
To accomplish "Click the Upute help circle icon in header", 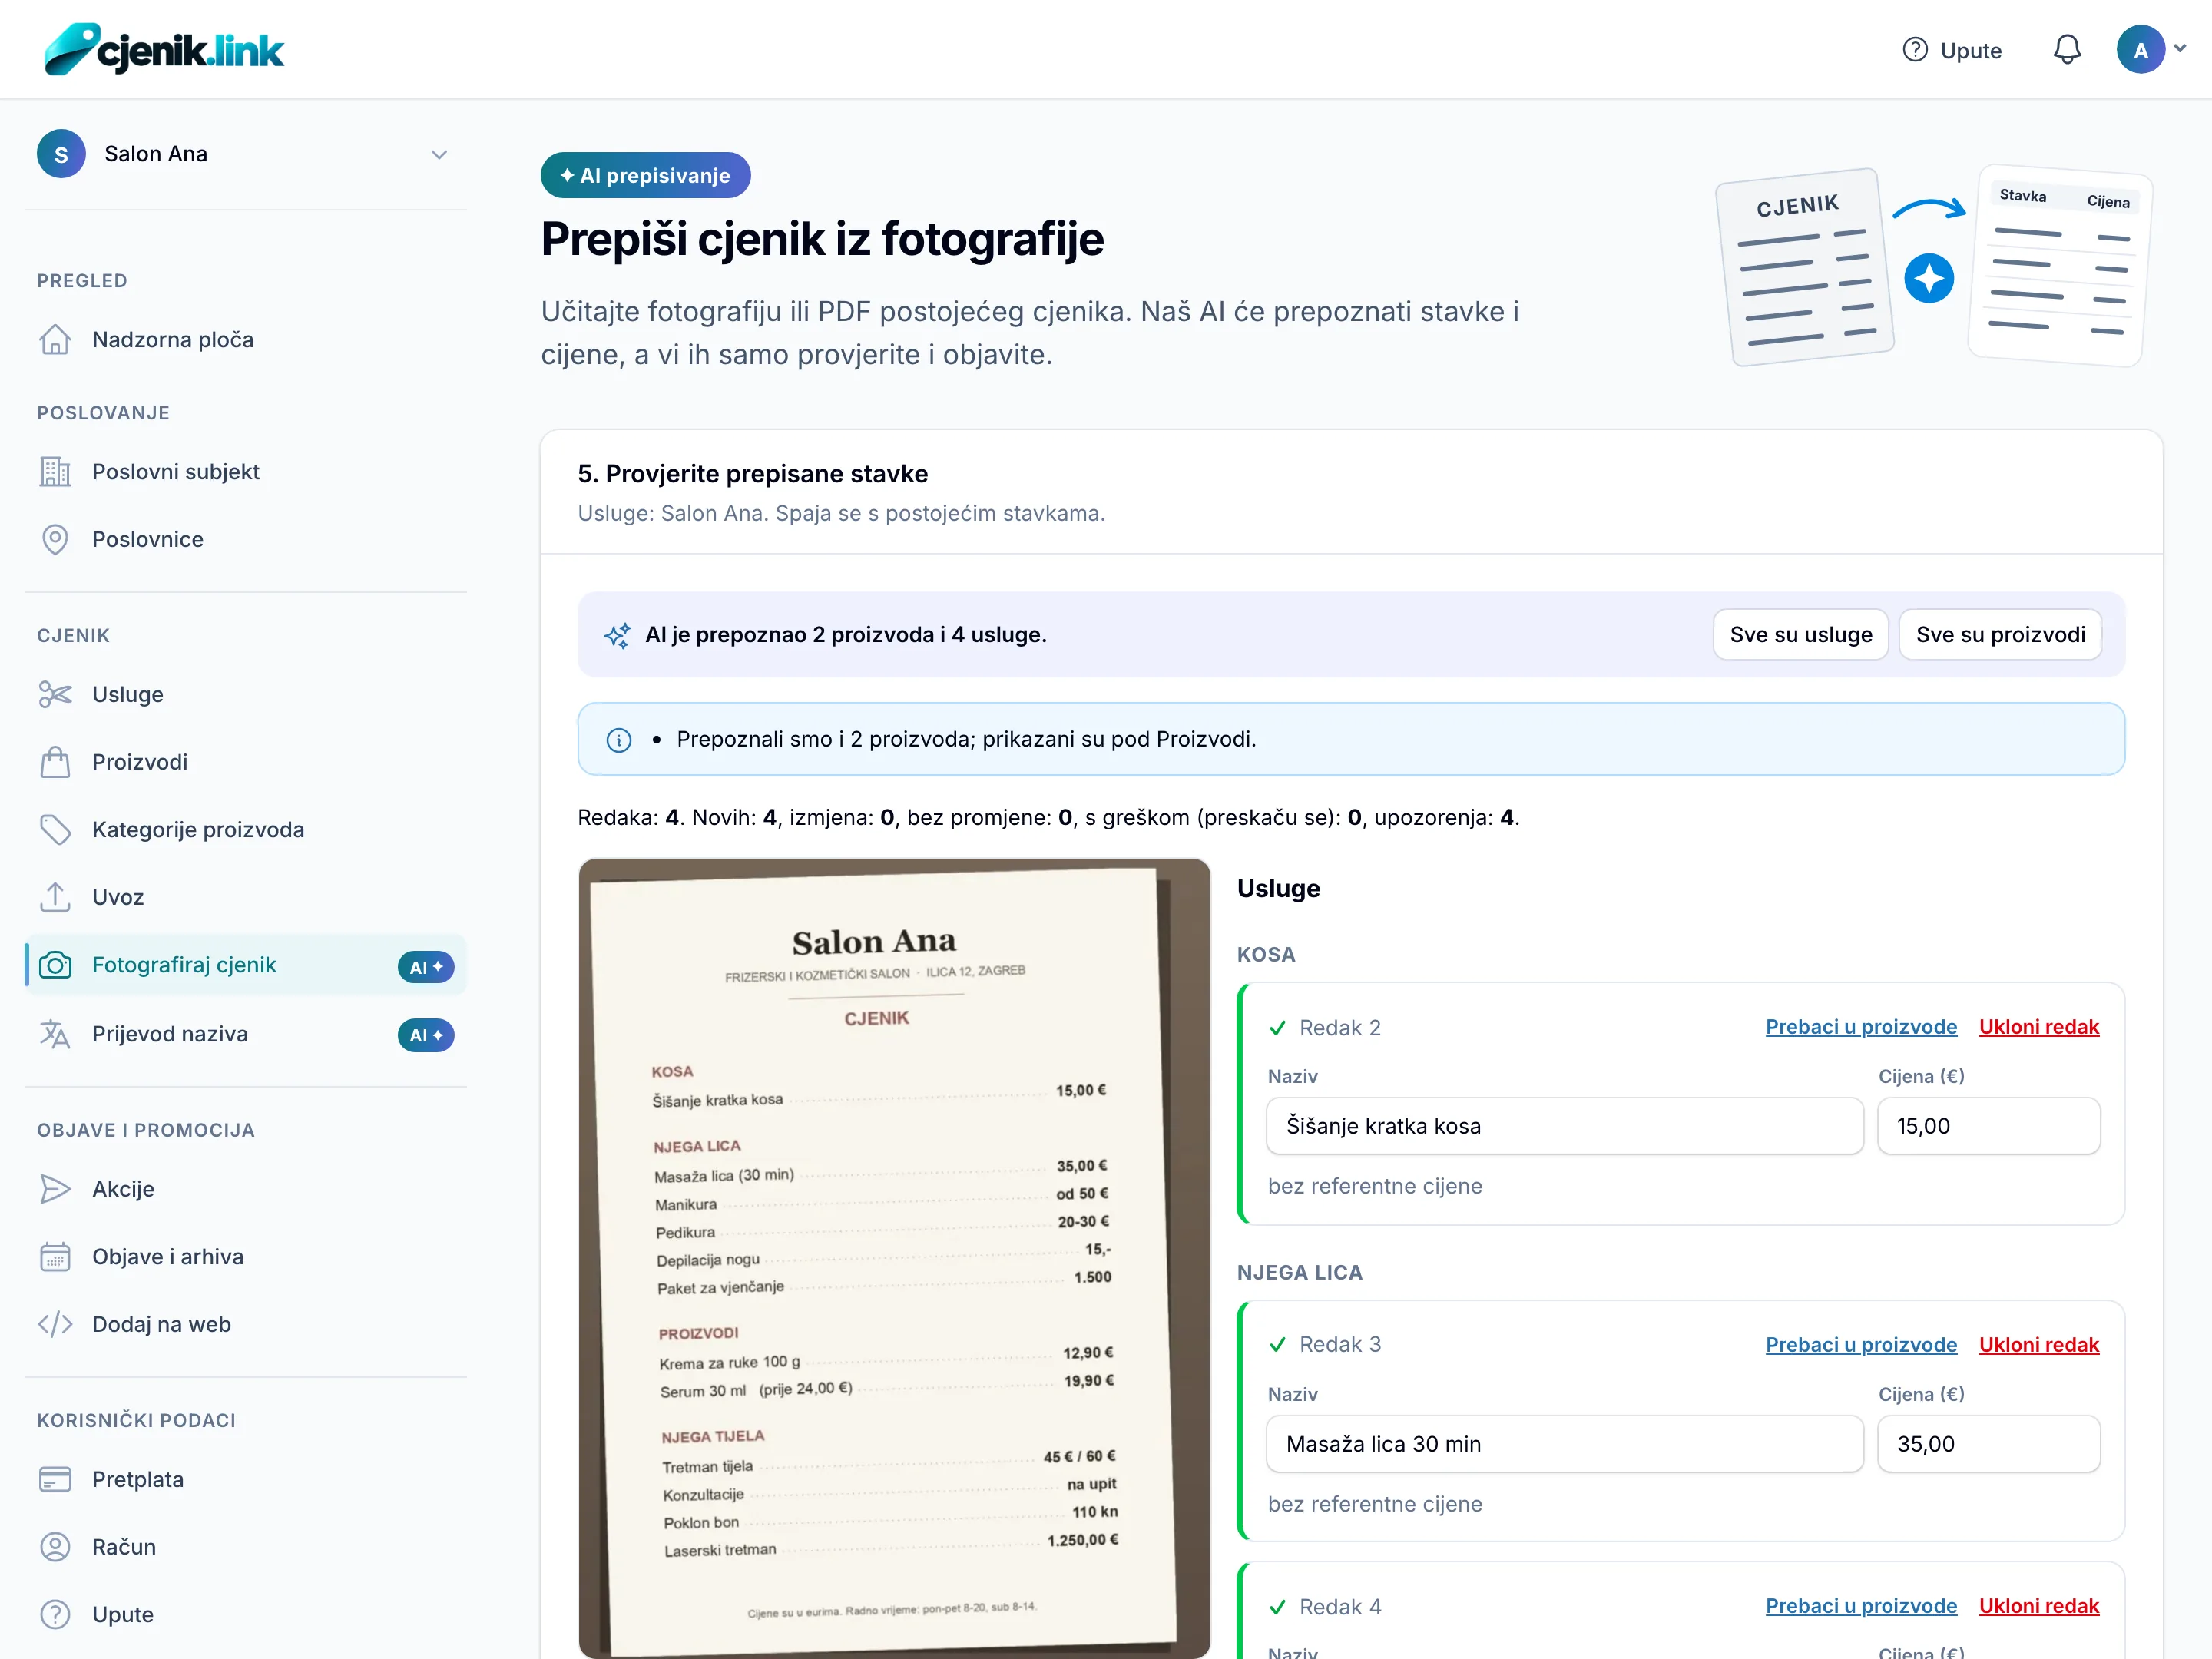I will click(x=1914, y=50).
